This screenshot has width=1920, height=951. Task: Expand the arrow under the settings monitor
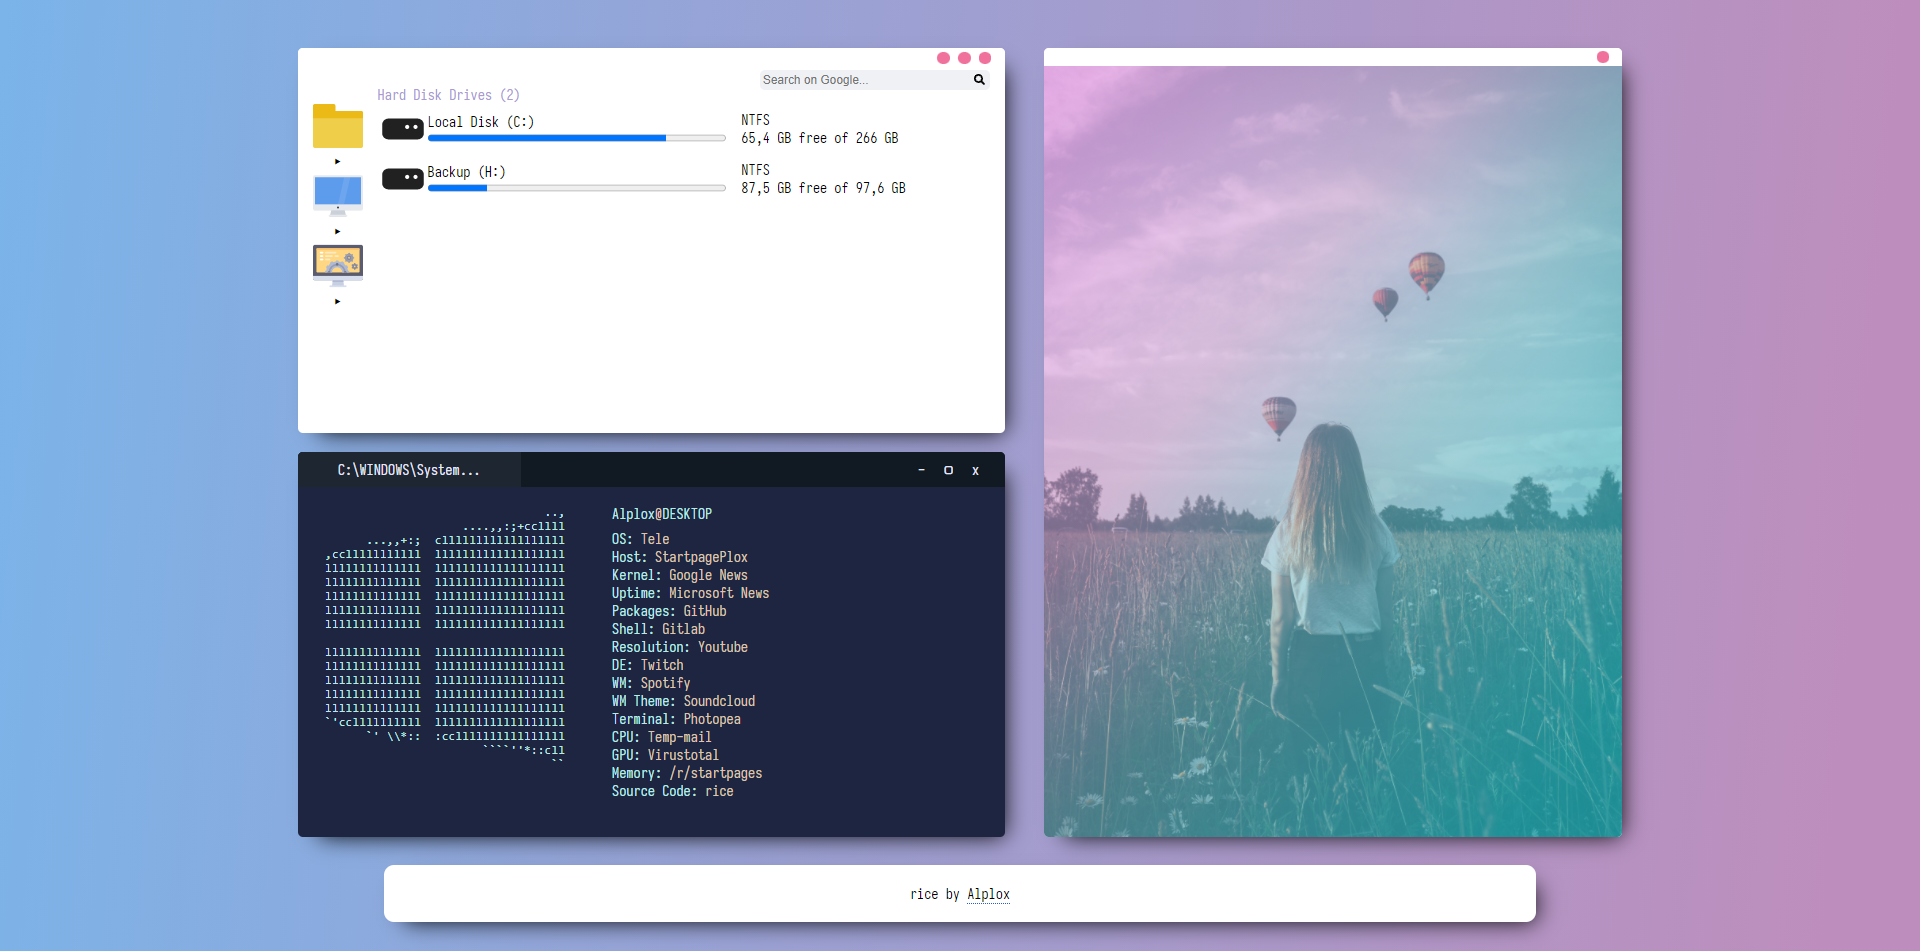[338, 301]
